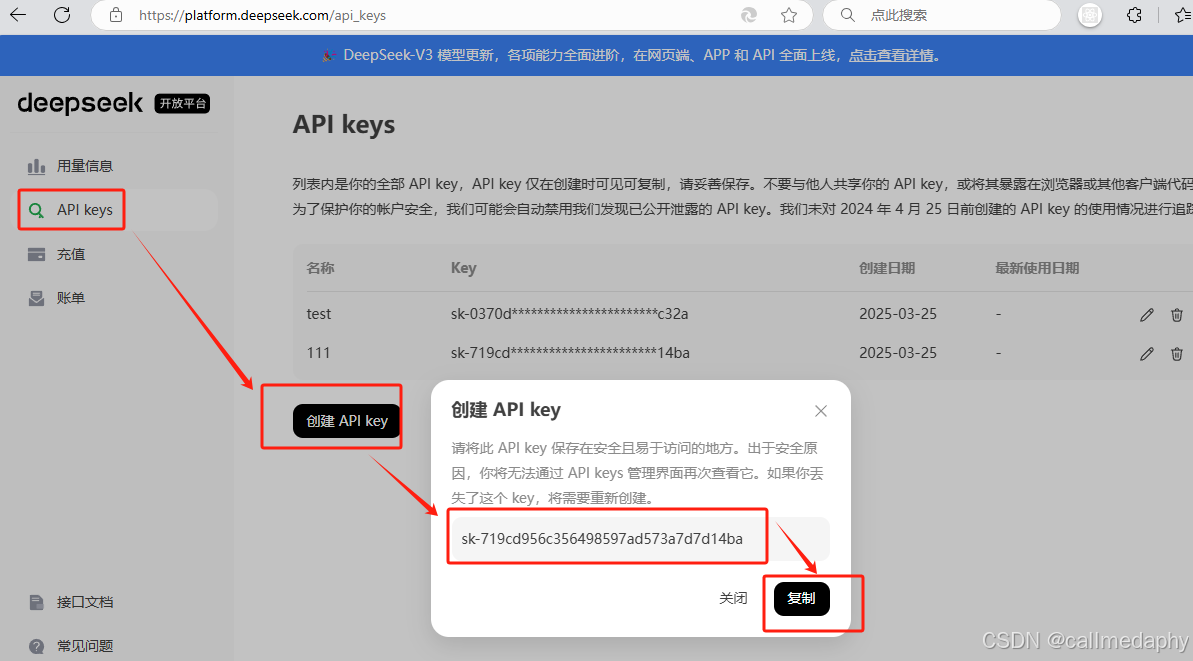
Task: Click the 接口文档 document icon
Action: point(37,602)
